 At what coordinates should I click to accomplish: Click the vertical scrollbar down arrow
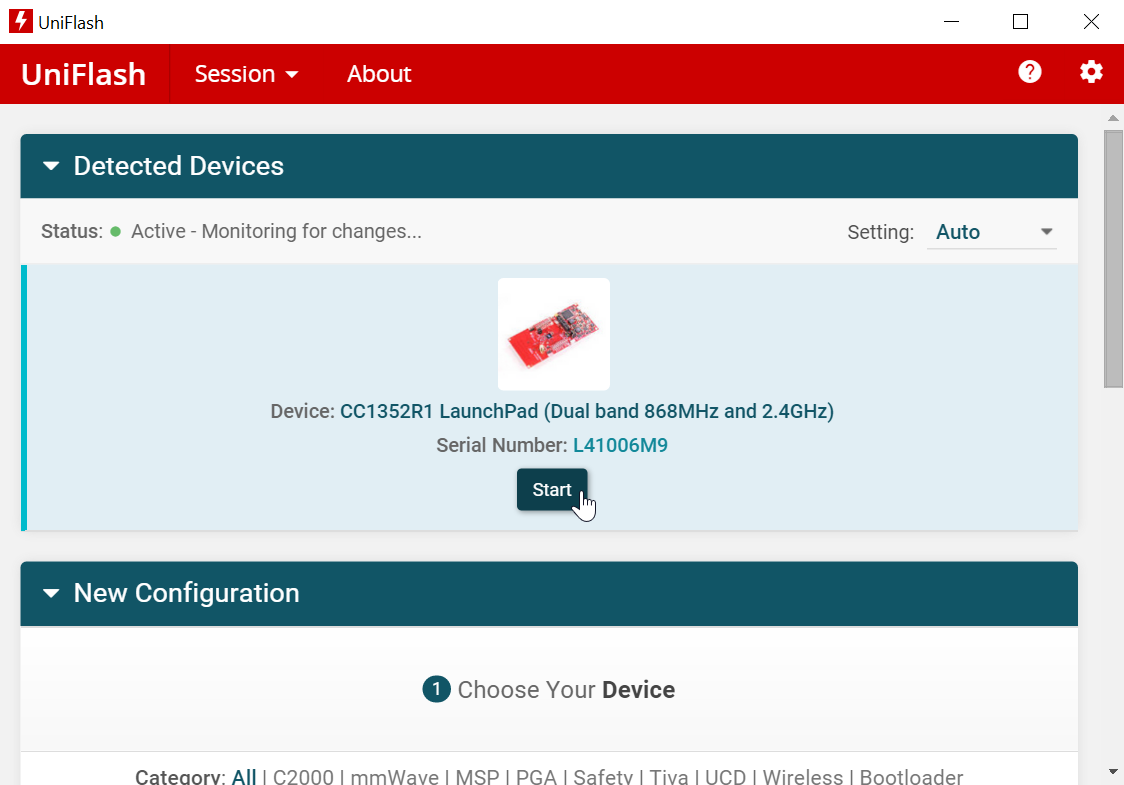click(1113, 771)
